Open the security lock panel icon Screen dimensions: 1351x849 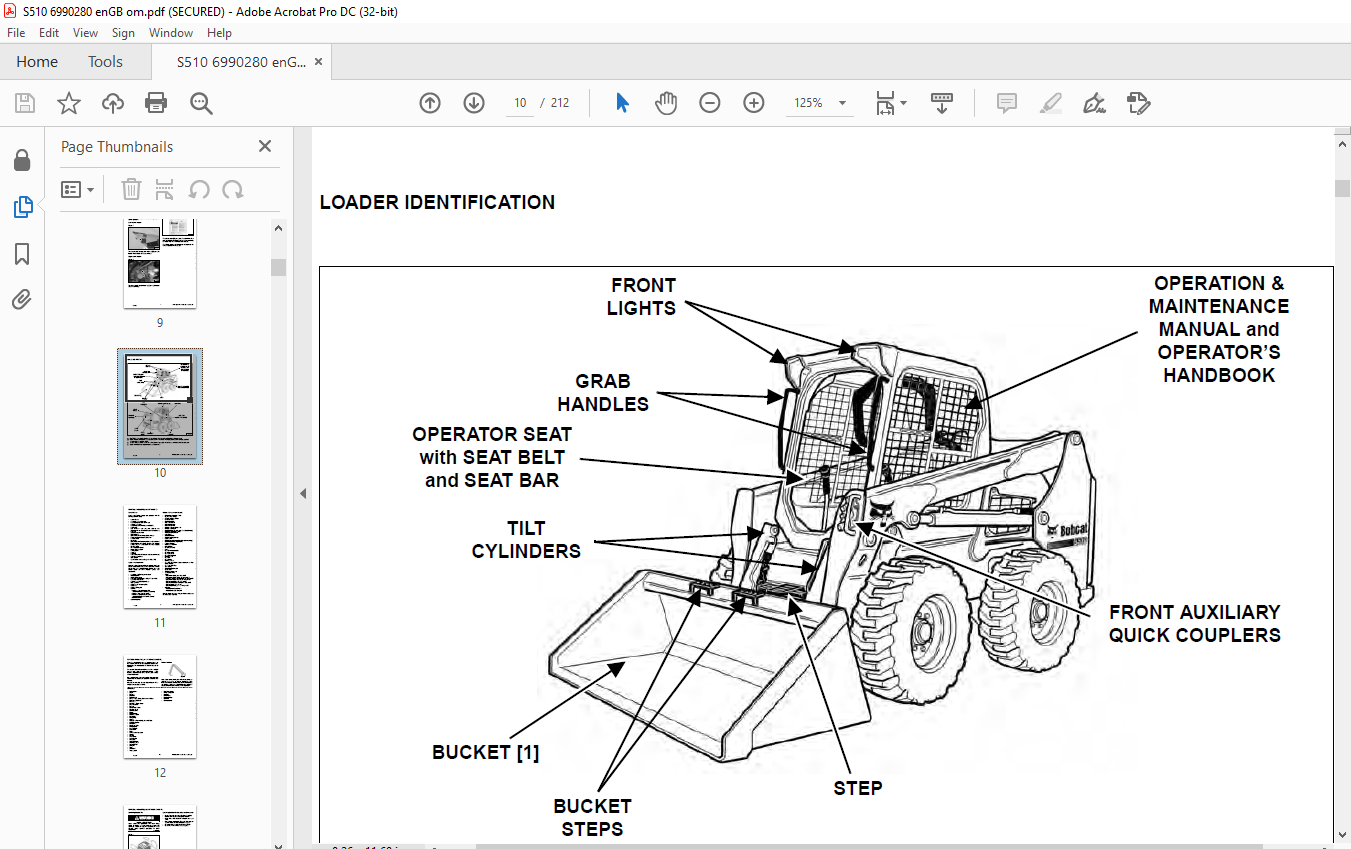click(22, 161)
